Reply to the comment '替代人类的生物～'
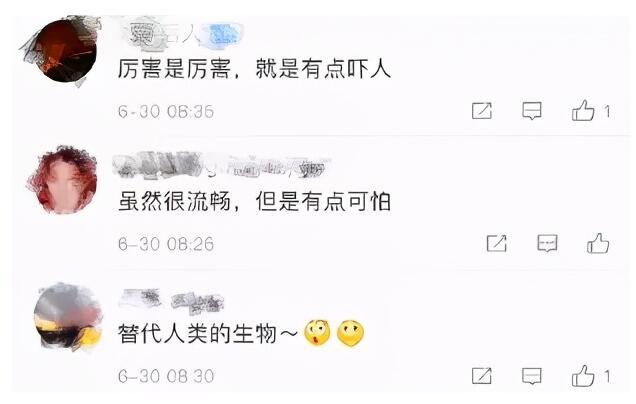Image resolution: width=636 pixels, height=404 pixels. click(x=532, y=376)
